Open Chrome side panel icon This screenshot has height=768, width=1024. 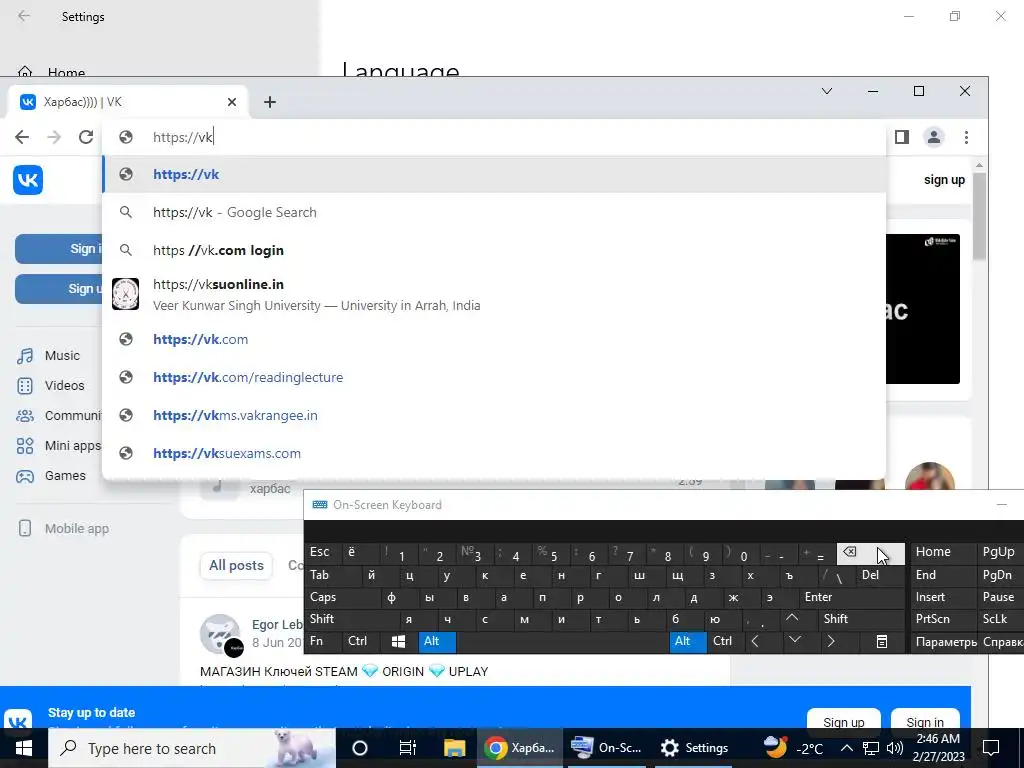click(902, 137)
